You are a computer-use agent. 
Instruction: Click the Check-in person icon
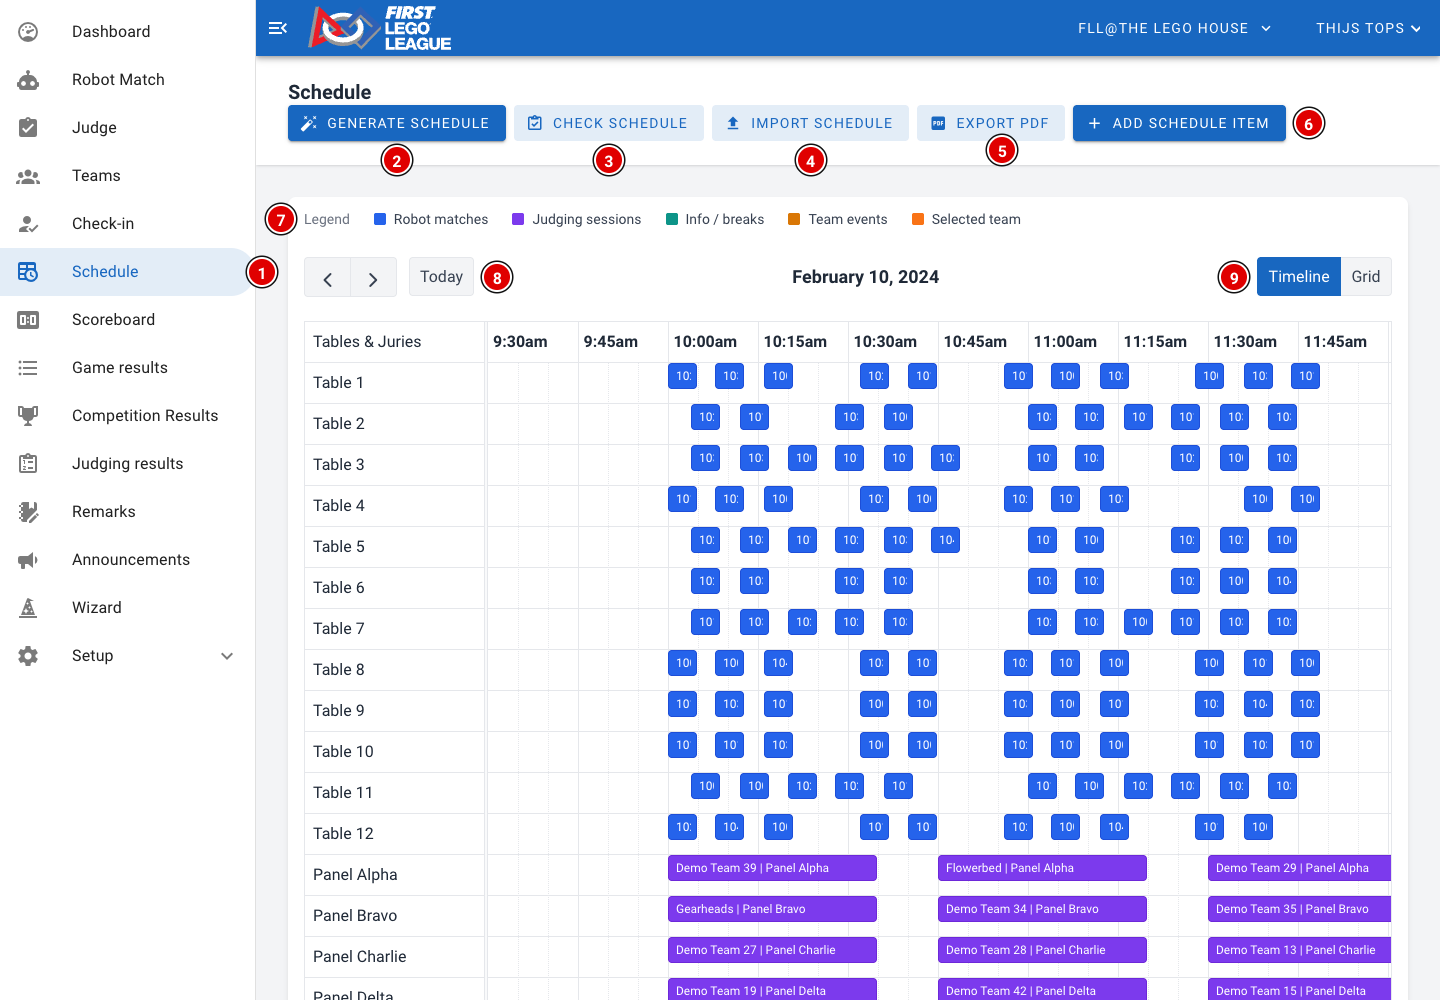coord(28,224)
